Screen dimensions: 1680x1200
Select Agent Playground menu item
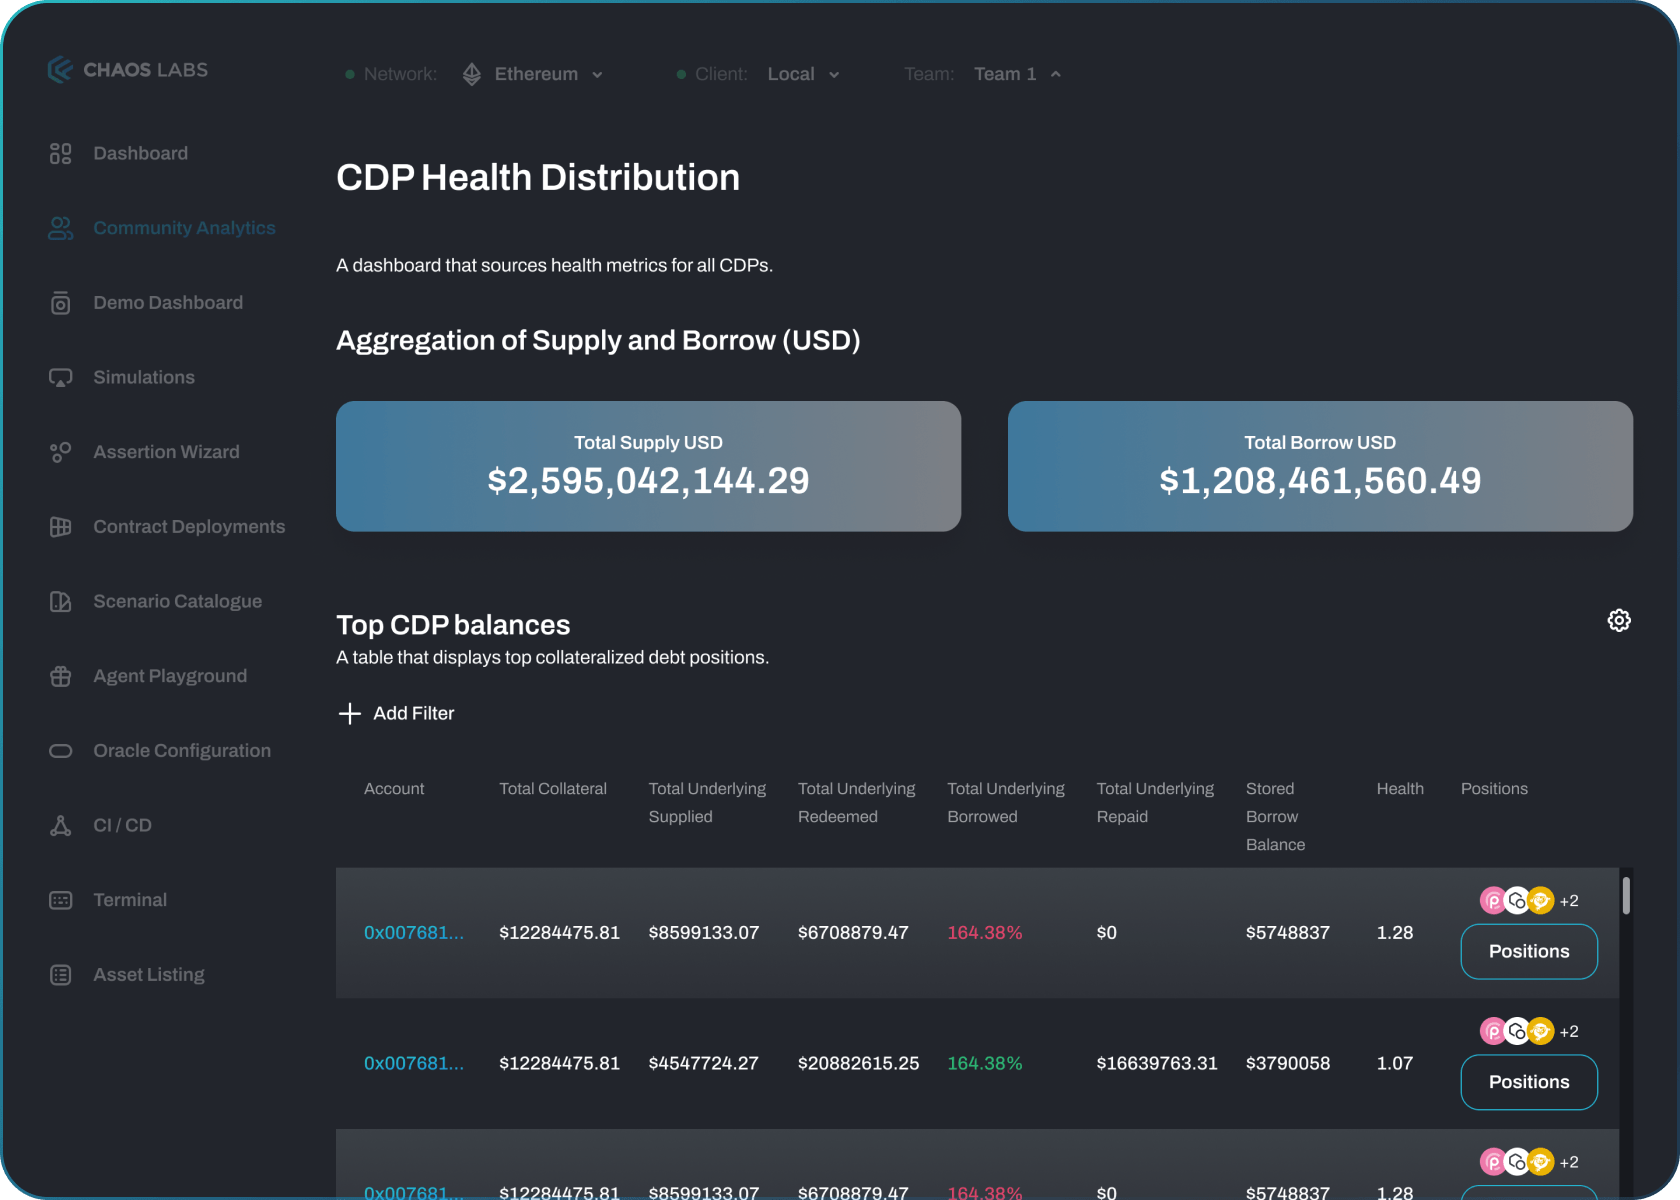170,676
